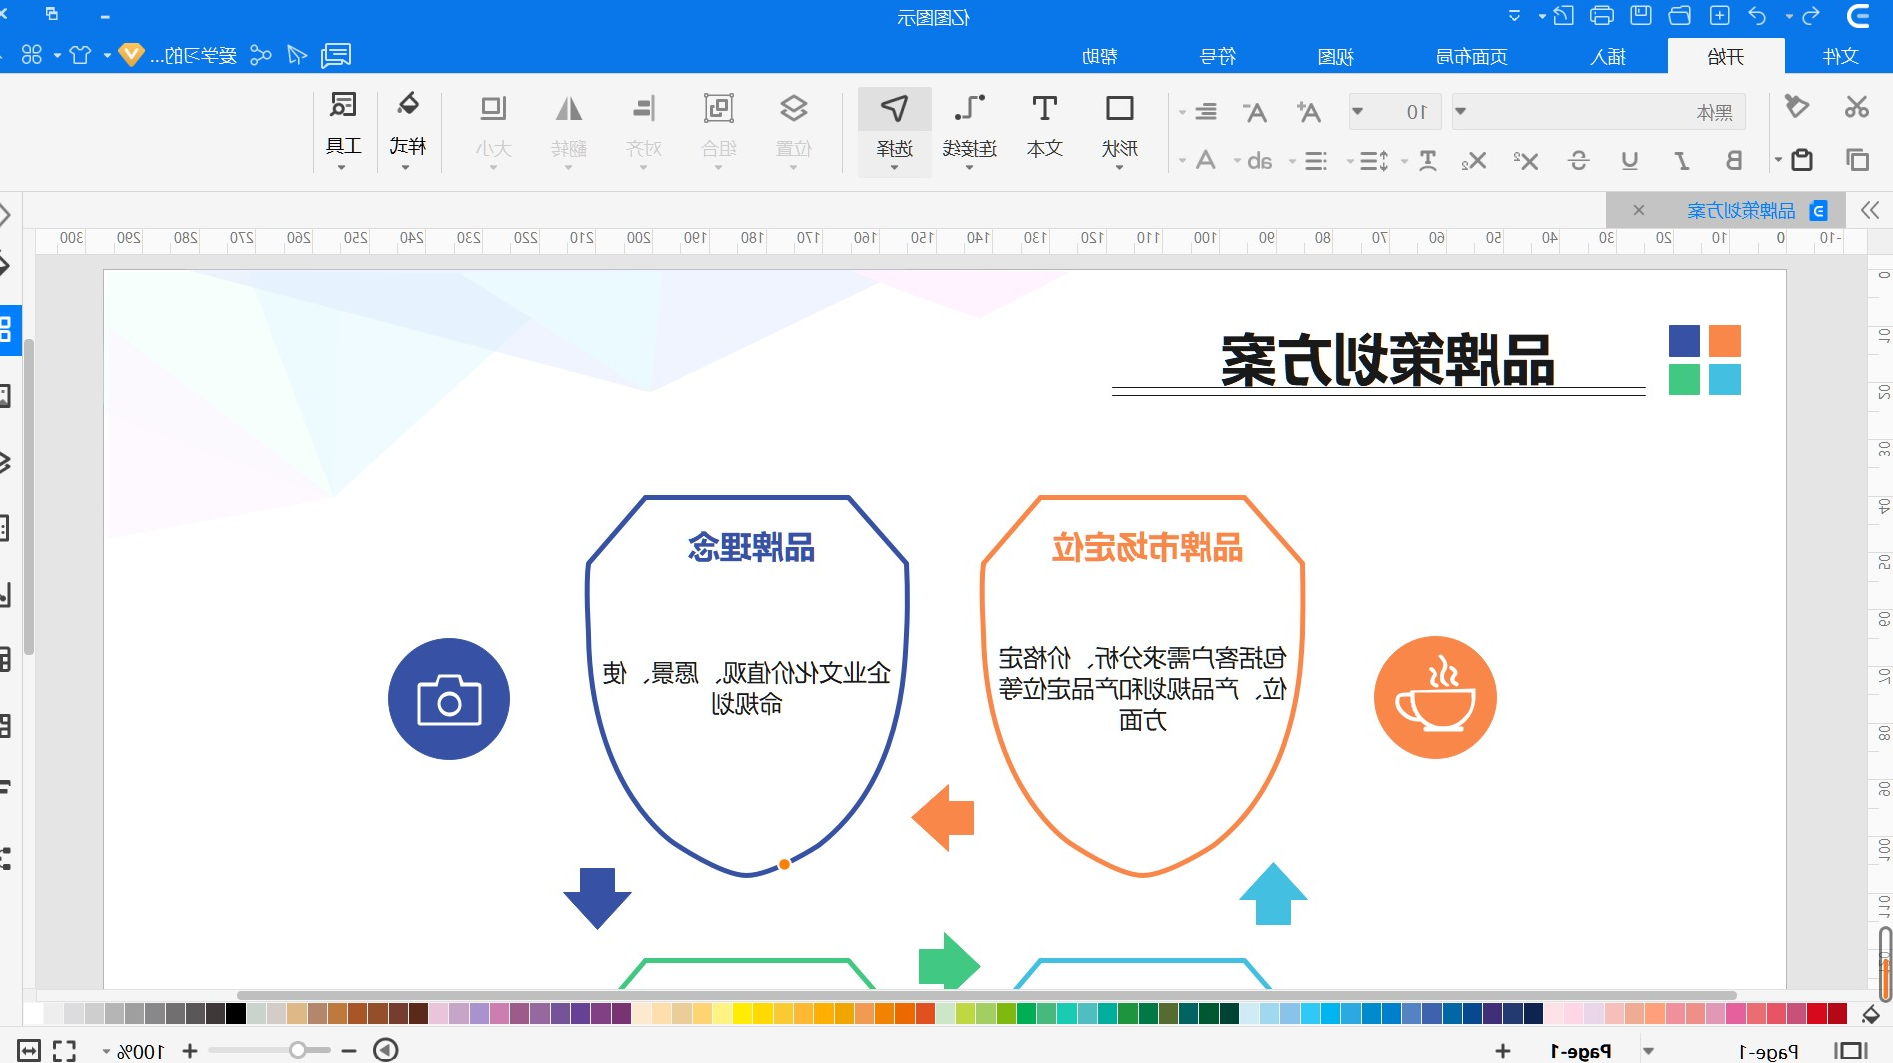Click the Format Painter brush icon
The width and height of the screenshot is (1893, 1063).
pyautogui.click(x=1797, y=107)
